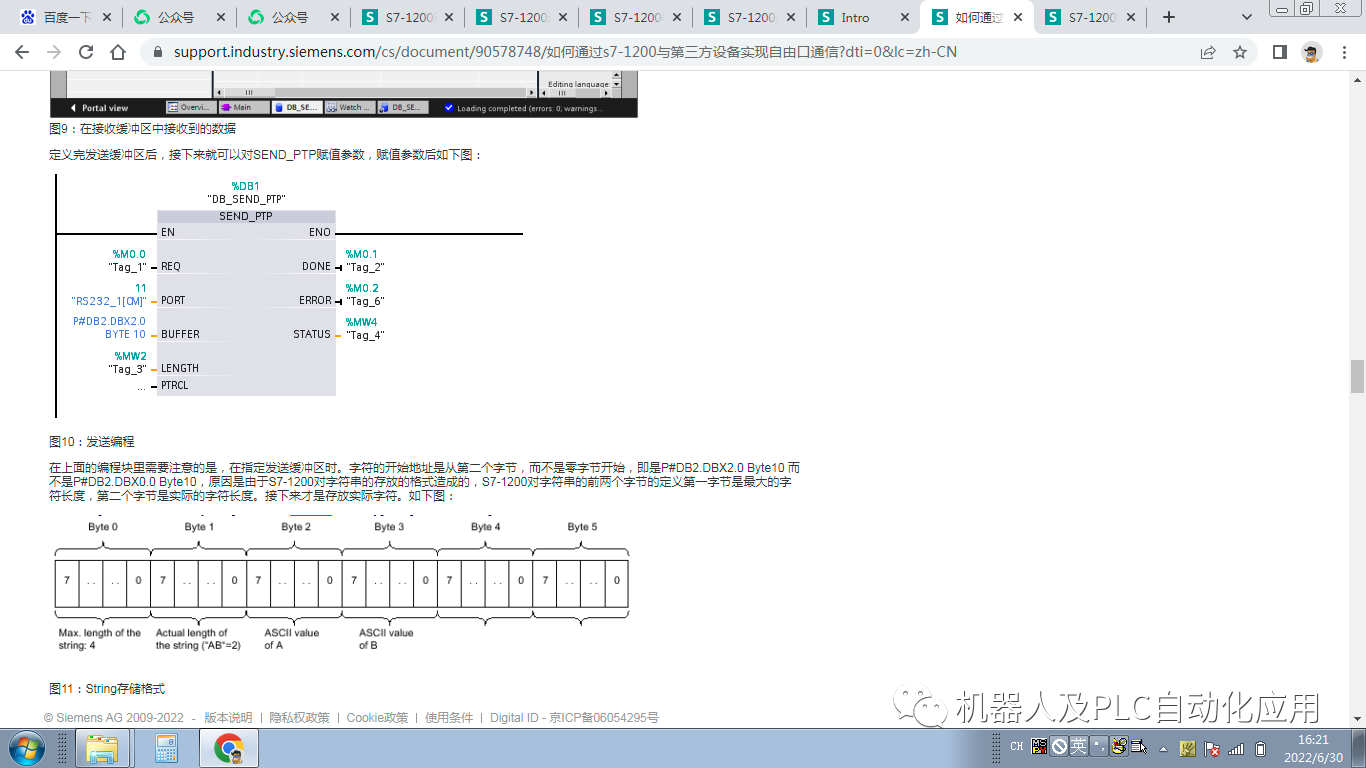This screenshot has height=768, width=1366.
Task: Select the active 如何通过 tab
Action: (976, 17)
